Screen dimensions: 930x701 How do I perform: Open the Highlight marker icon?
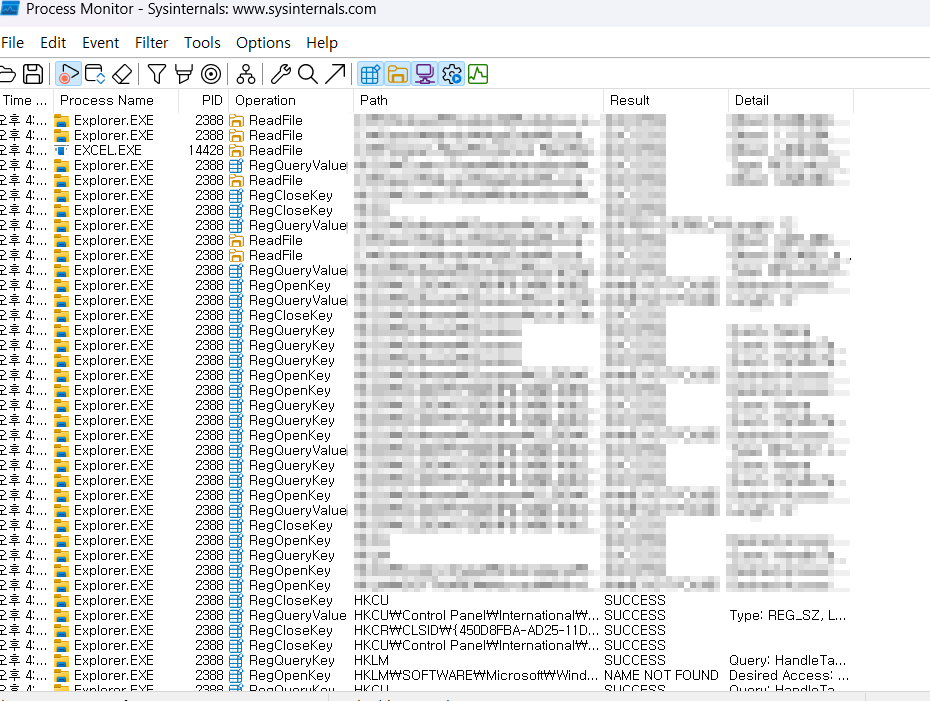click(x=184, y=74)
